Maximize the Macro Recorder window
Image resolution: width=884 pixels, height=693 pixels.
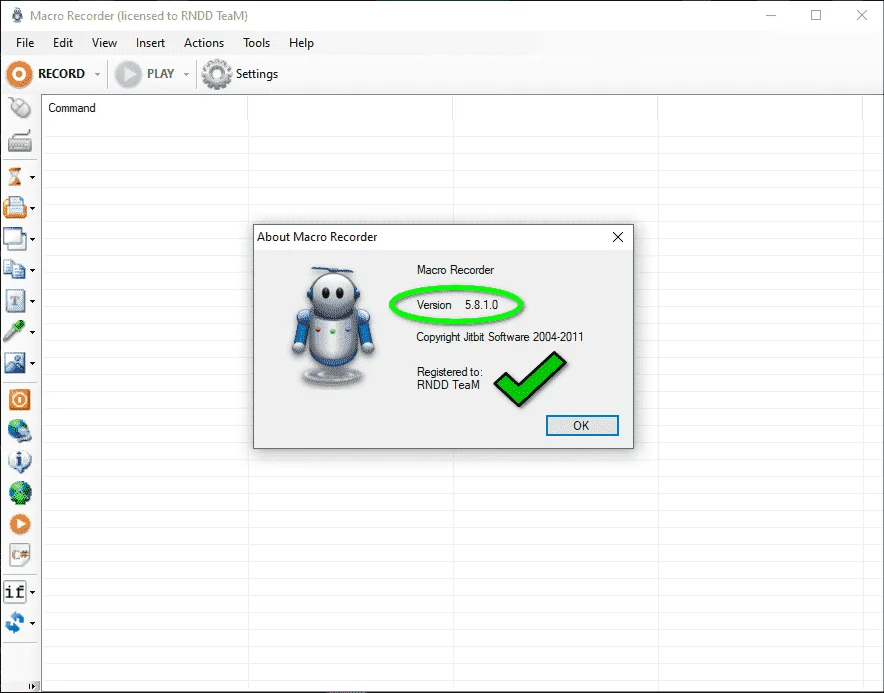click(816, 15)
